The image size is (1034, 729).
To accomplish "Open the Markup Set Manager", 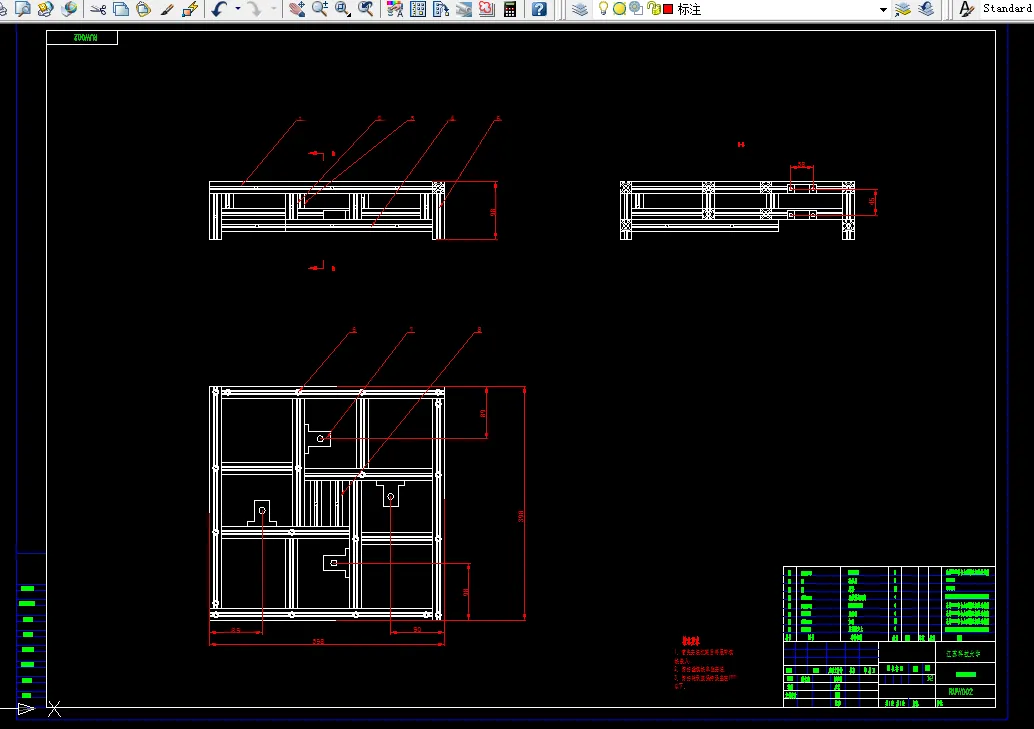I will coord(487,9).
